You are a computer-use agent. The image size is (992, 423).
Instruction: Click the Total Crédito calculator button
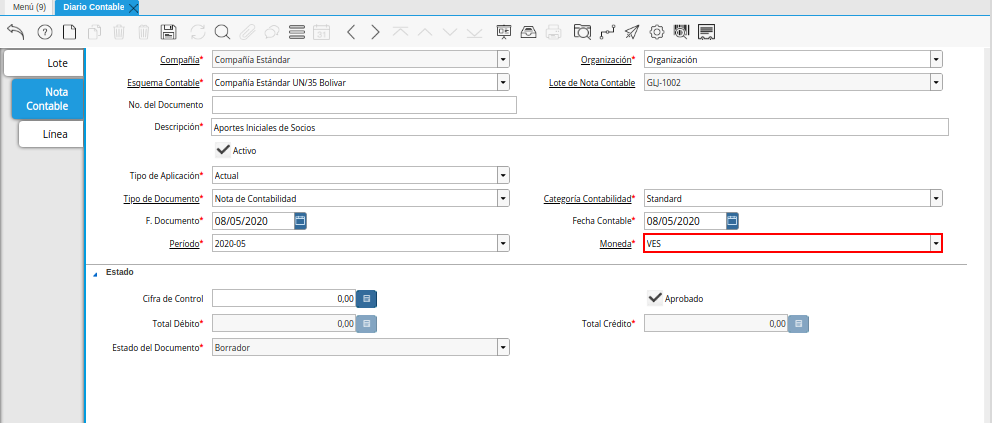pos(798,324)
